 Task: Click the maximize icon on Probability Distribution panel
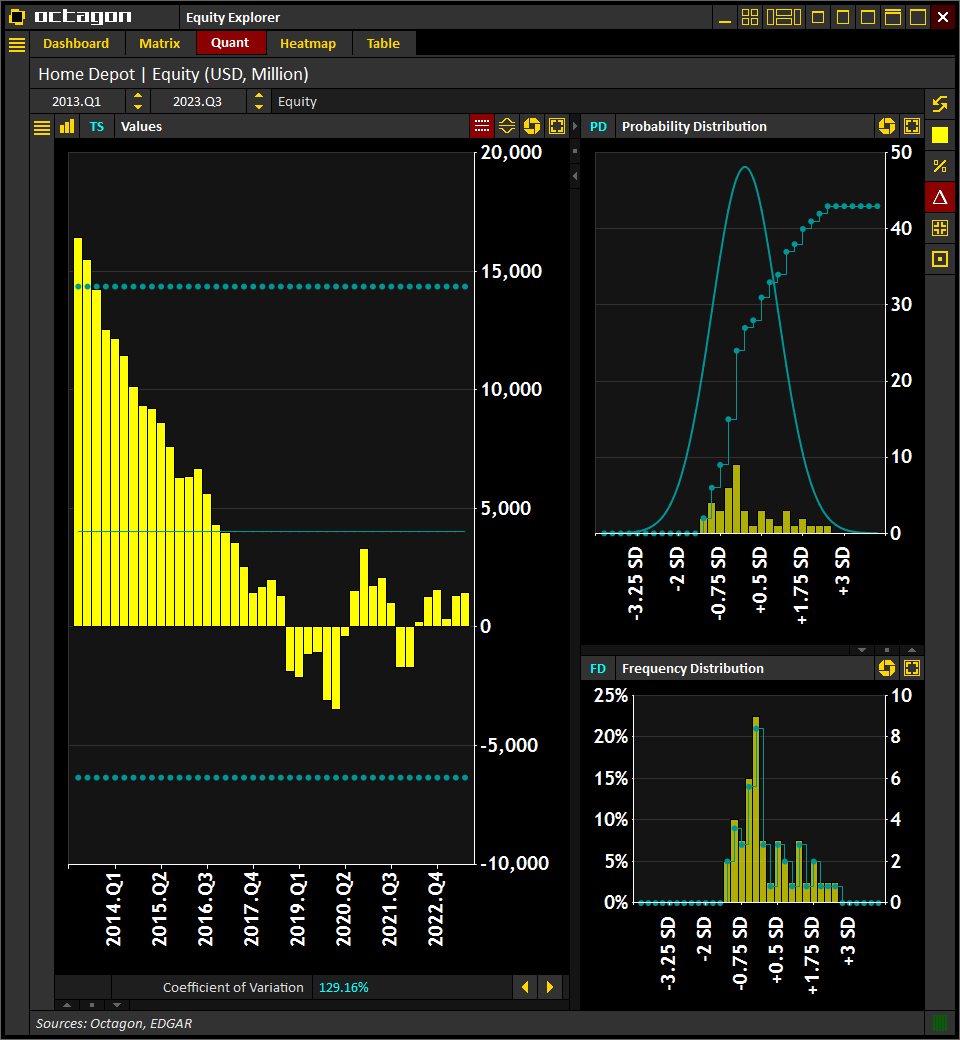(911, 126)
